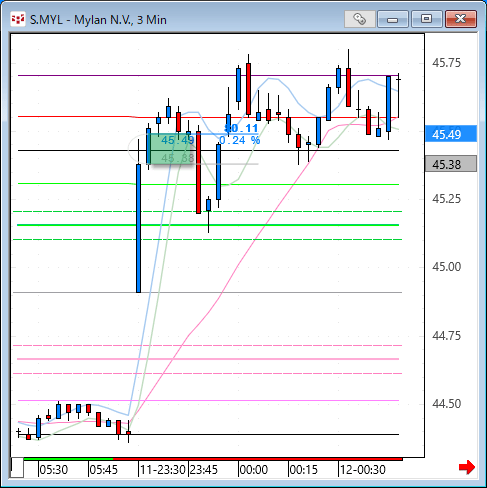
Task: Minimize the S.MYL chart window
Action: [x=393, y=19]
